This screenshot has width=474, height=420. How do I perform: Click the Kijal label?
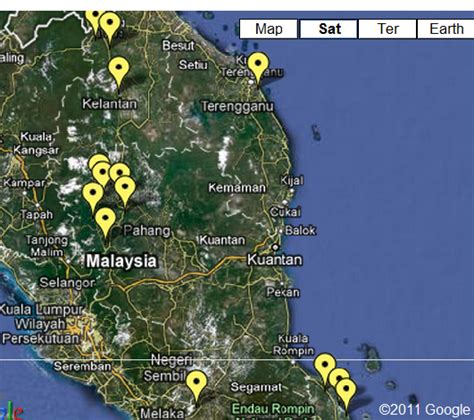tap(292, 181)
